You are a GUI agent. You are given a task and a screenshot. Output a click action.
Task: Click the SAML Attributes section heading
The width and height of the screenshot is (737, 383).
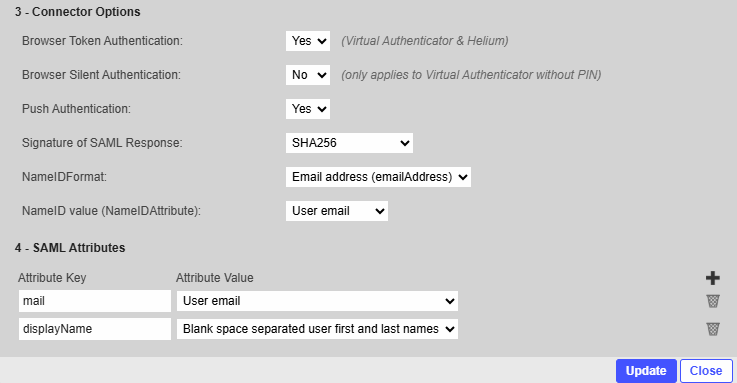click(70, 248)
